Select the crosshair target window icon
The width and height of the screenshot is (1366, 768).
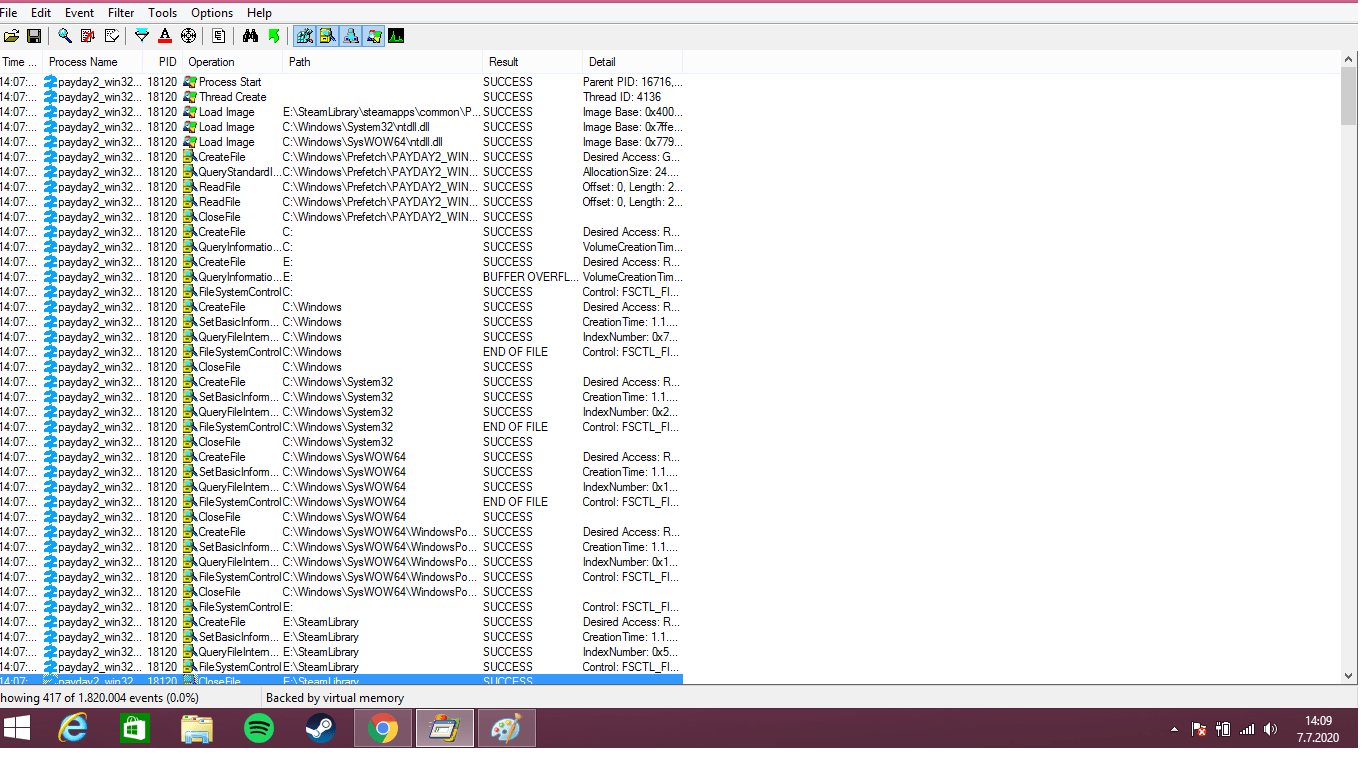[x=188, y=36]
